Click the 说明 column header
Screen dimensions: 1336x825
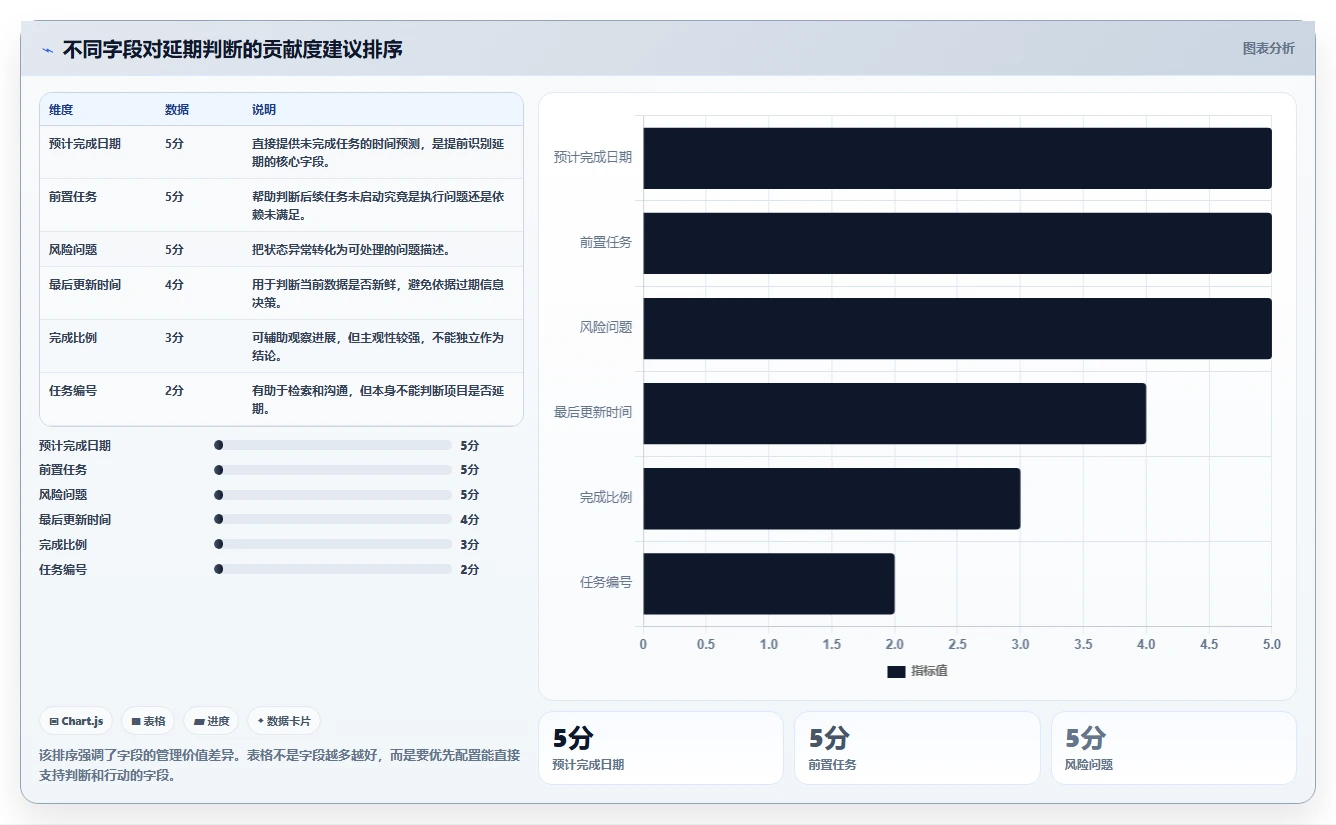(264, 109)
